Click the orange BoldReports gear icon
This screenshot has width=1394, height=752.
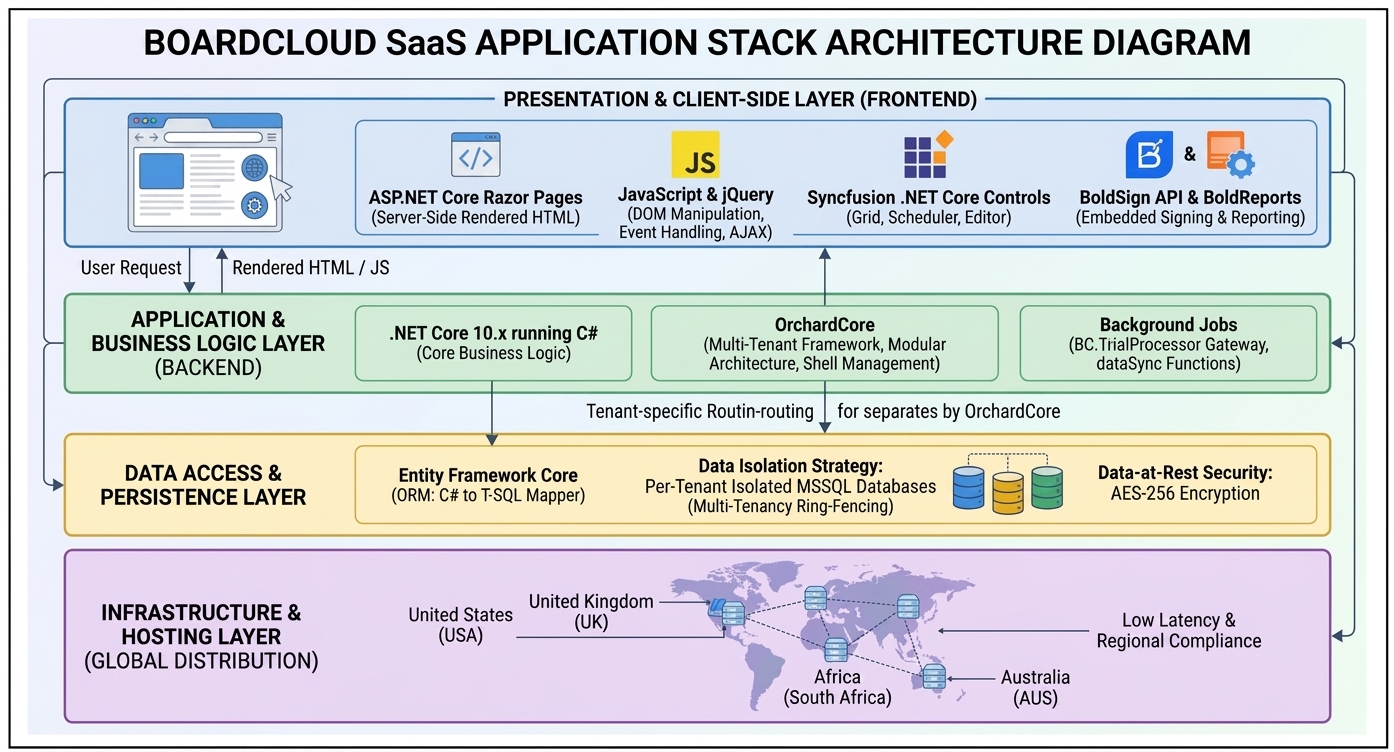tap(1230, 154)
